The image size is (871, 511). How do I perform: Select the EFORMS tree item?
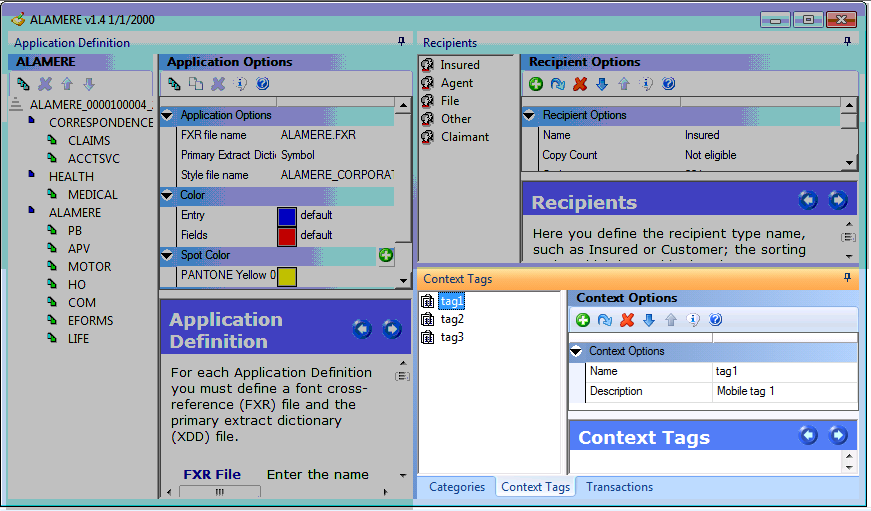pos(91,320)
